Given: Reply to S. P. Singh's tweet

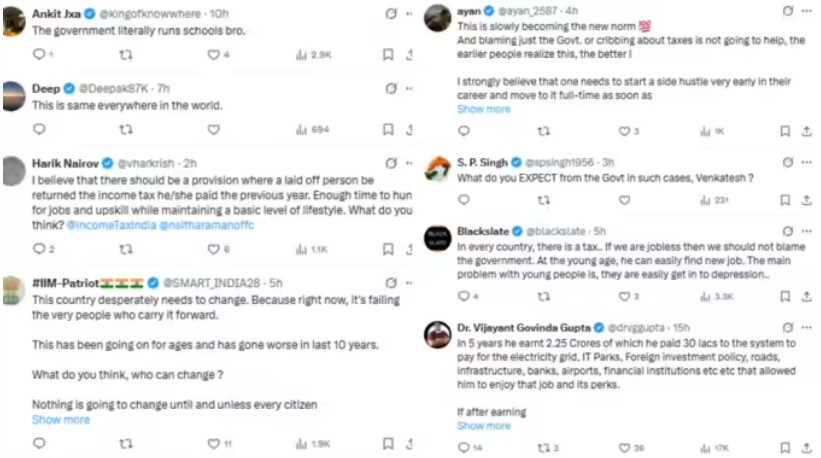Looking at the screenshot, I should (461, 200).
